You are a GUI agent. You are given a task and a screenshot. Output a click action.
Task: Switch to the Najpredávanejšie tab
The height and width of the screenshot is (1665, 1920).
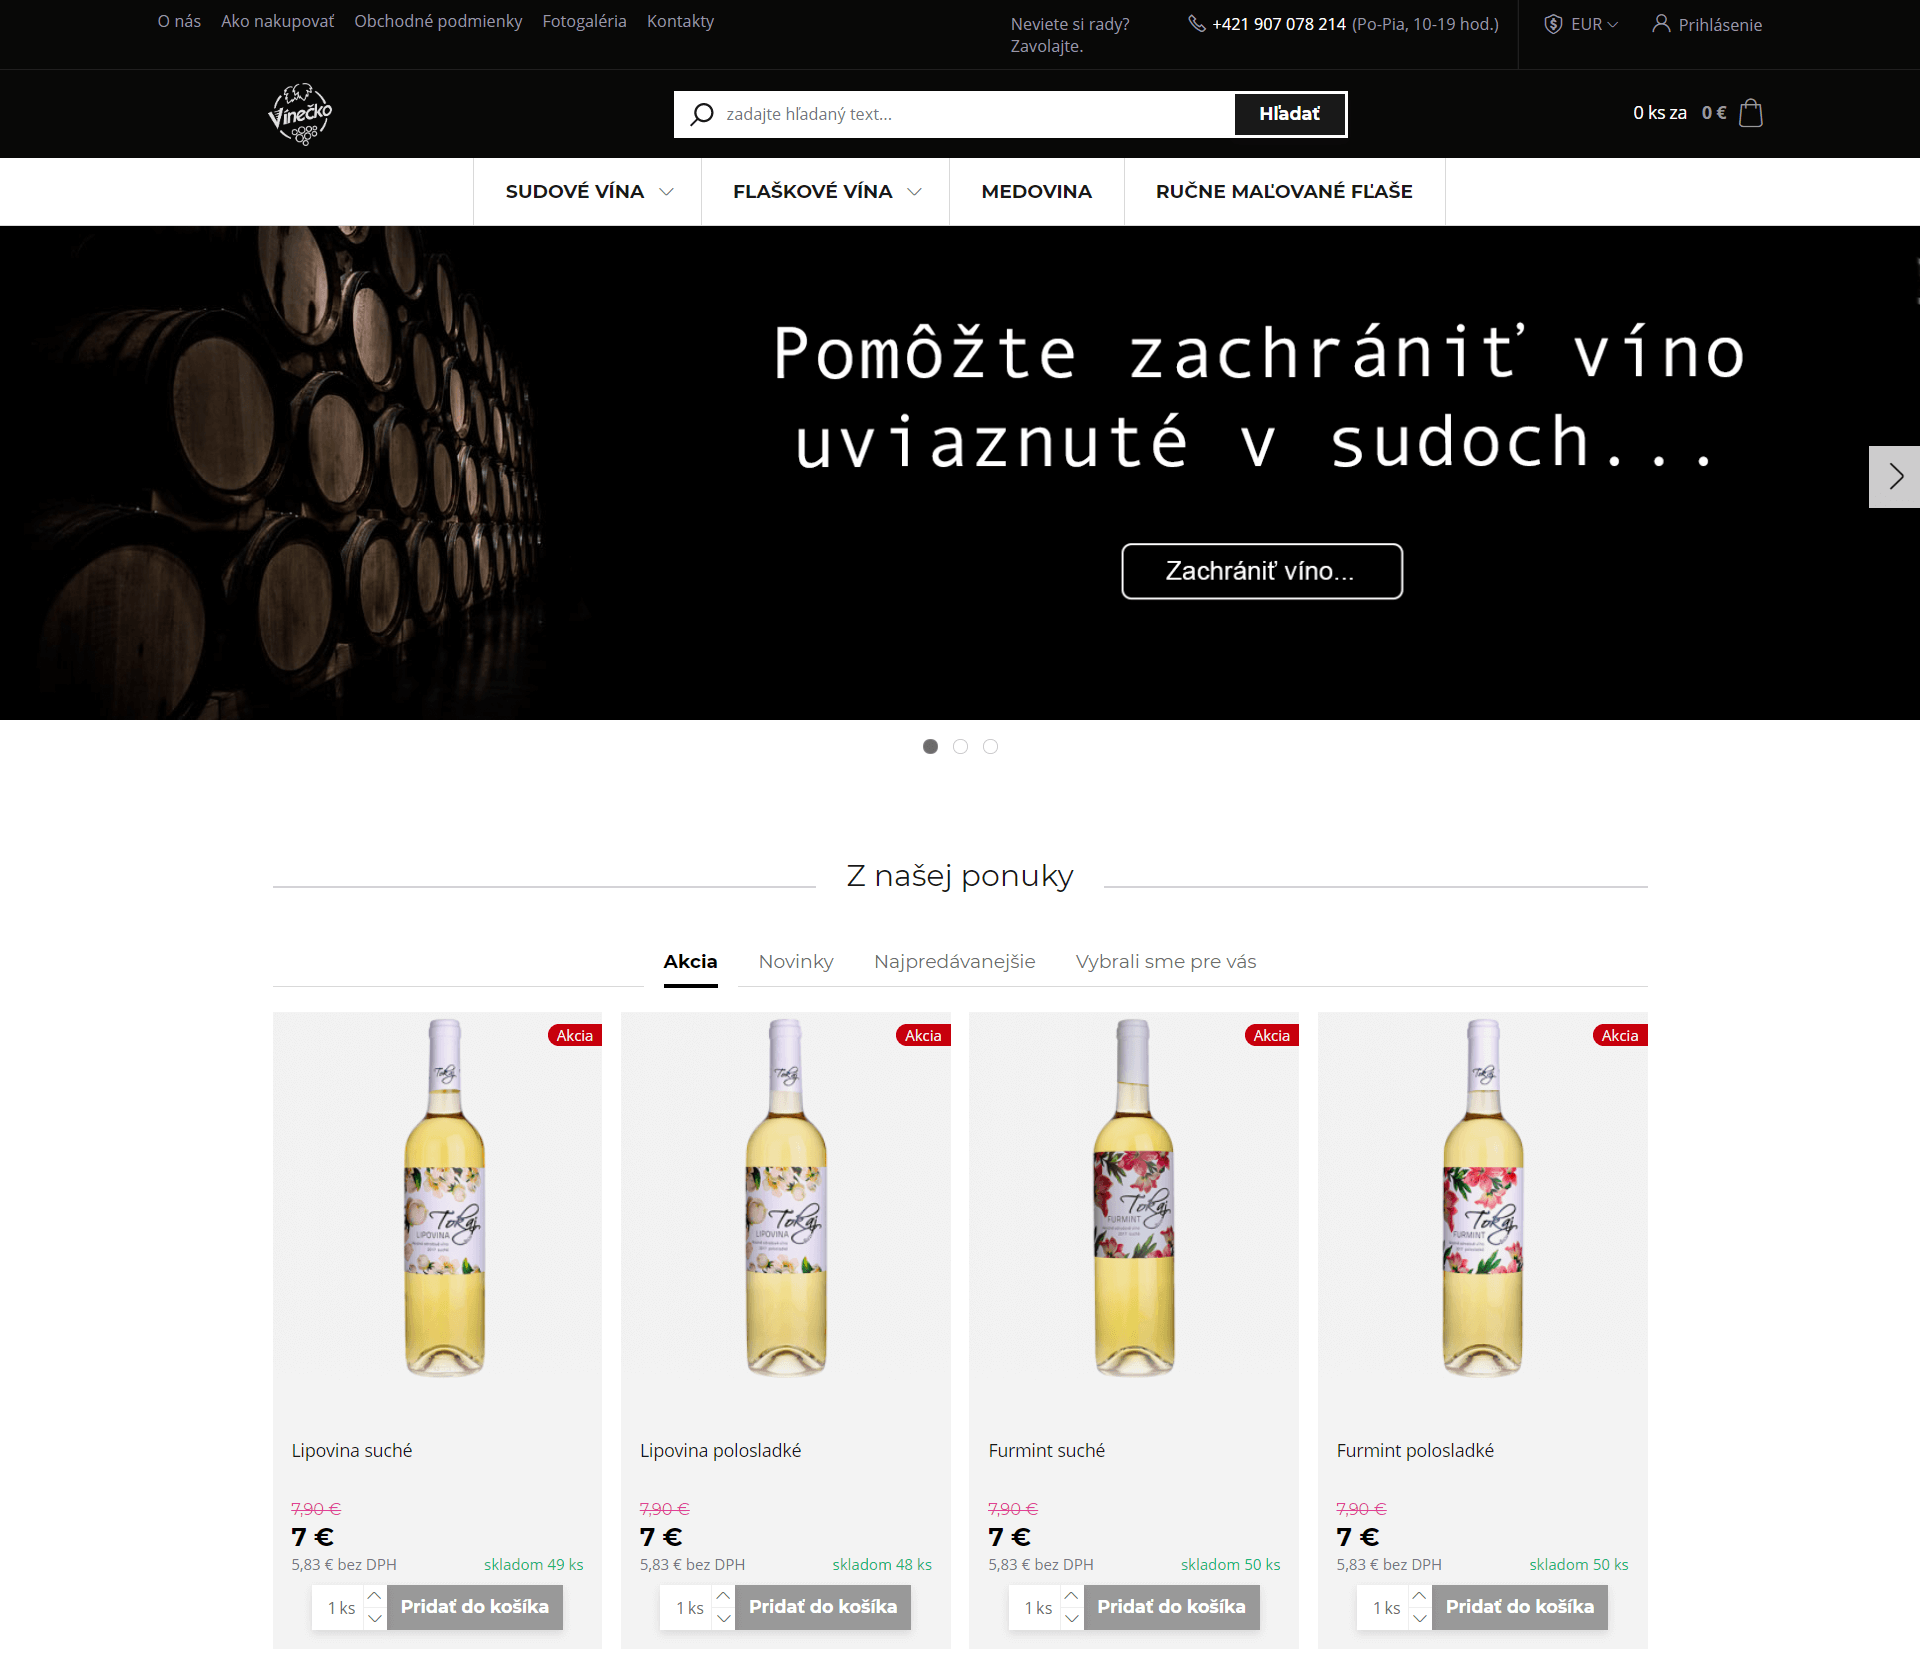click(954, 962)
